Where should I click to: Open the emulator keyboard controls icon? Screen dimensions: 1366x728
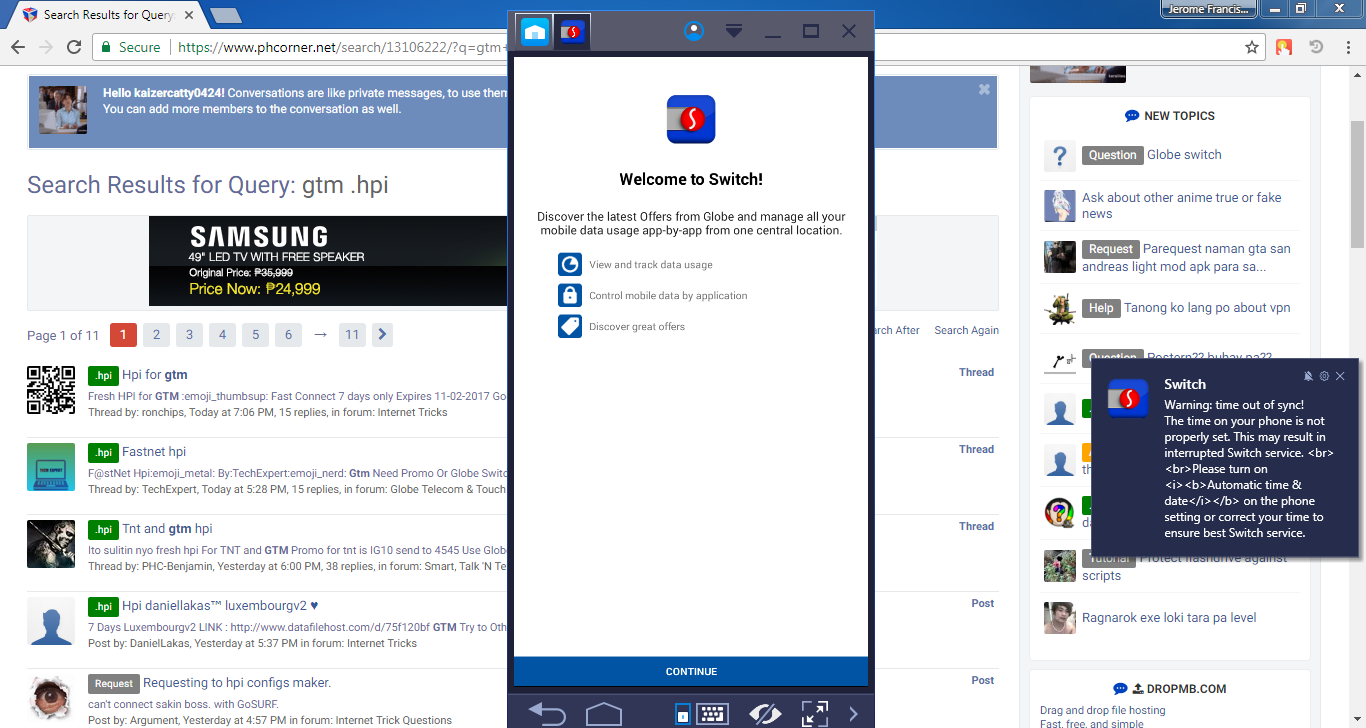[711, 714]
